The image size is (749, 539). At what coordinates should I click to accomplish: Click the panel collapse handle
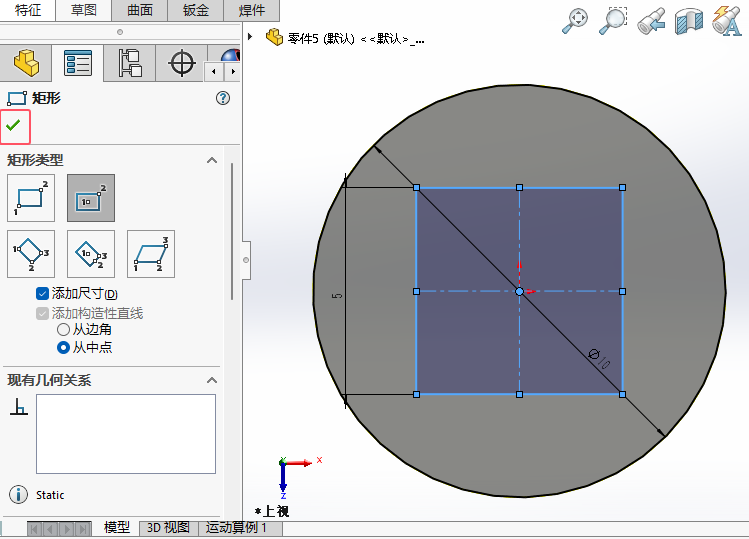click(x=246, y=260)
